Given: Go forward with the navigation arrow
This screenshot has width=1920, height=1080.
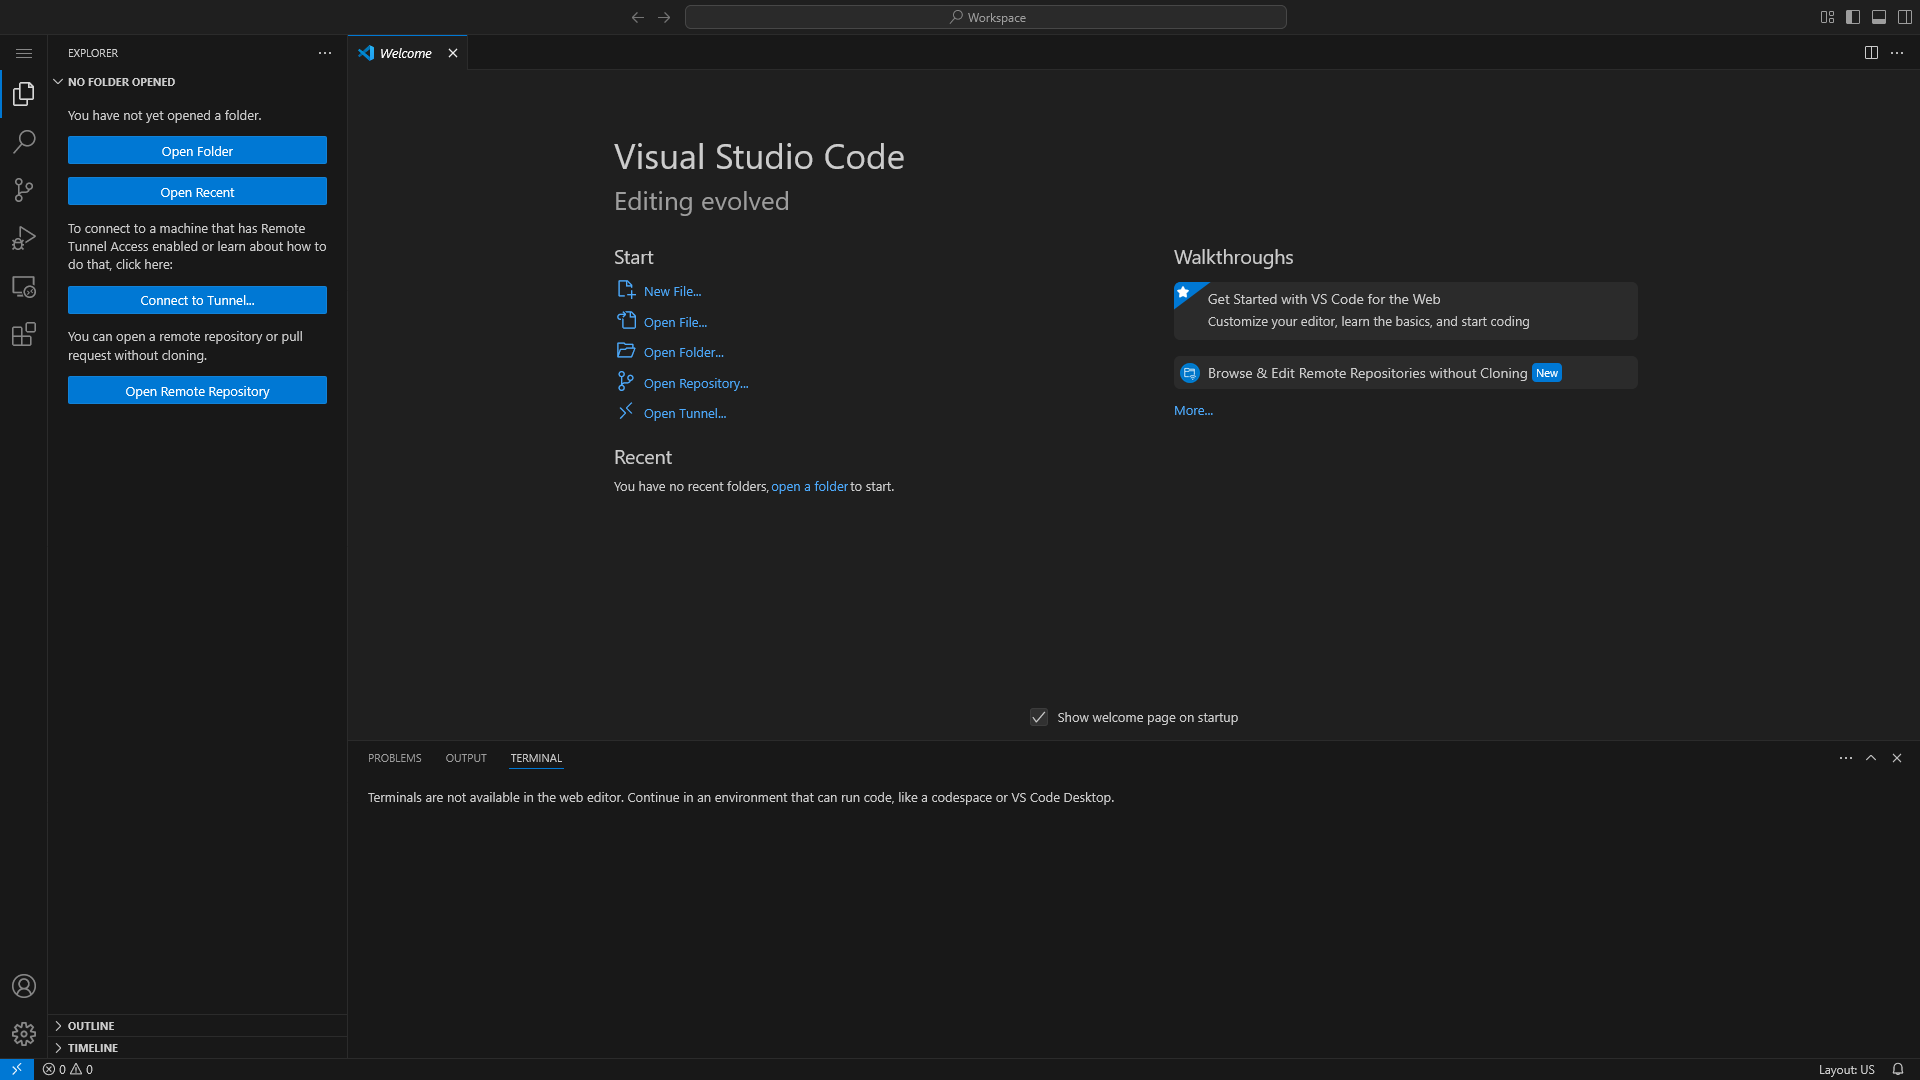Looking at the screenshot, I should click(664, 17).
